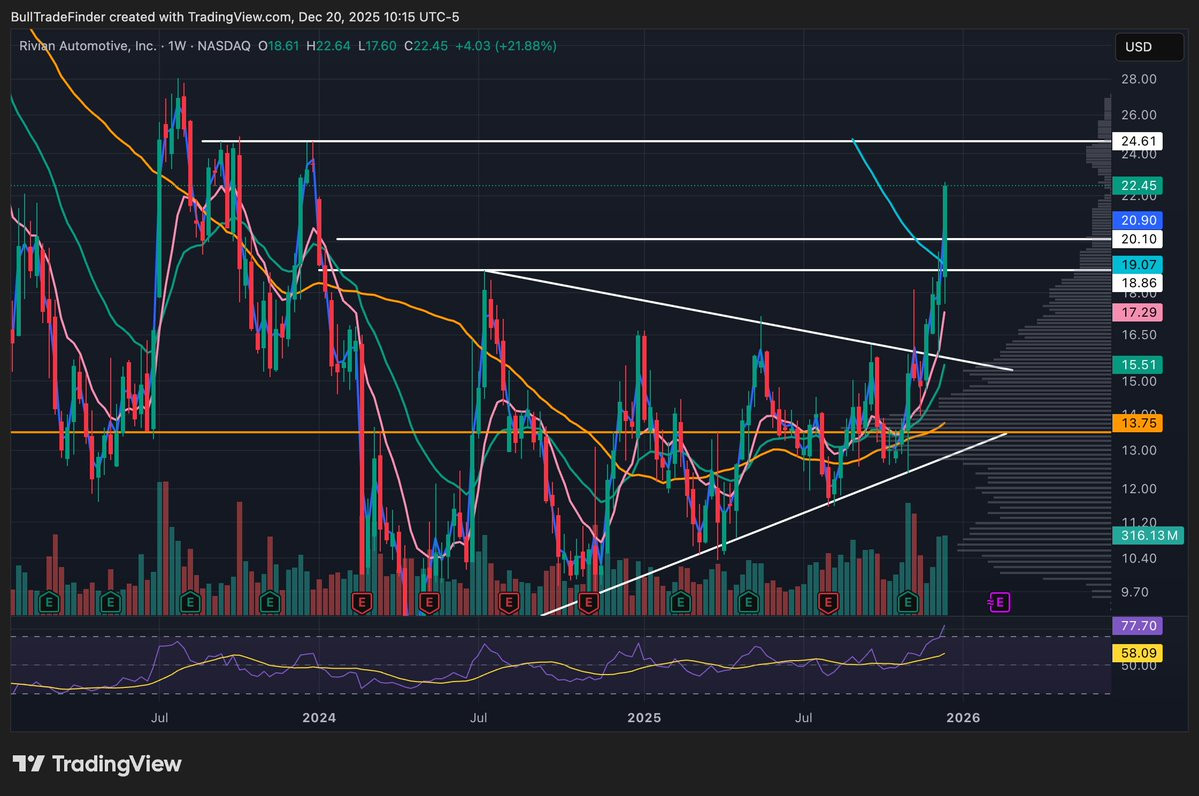Click the low value L17.60 in the header
Screen dimensions: 1199x796
377,46
